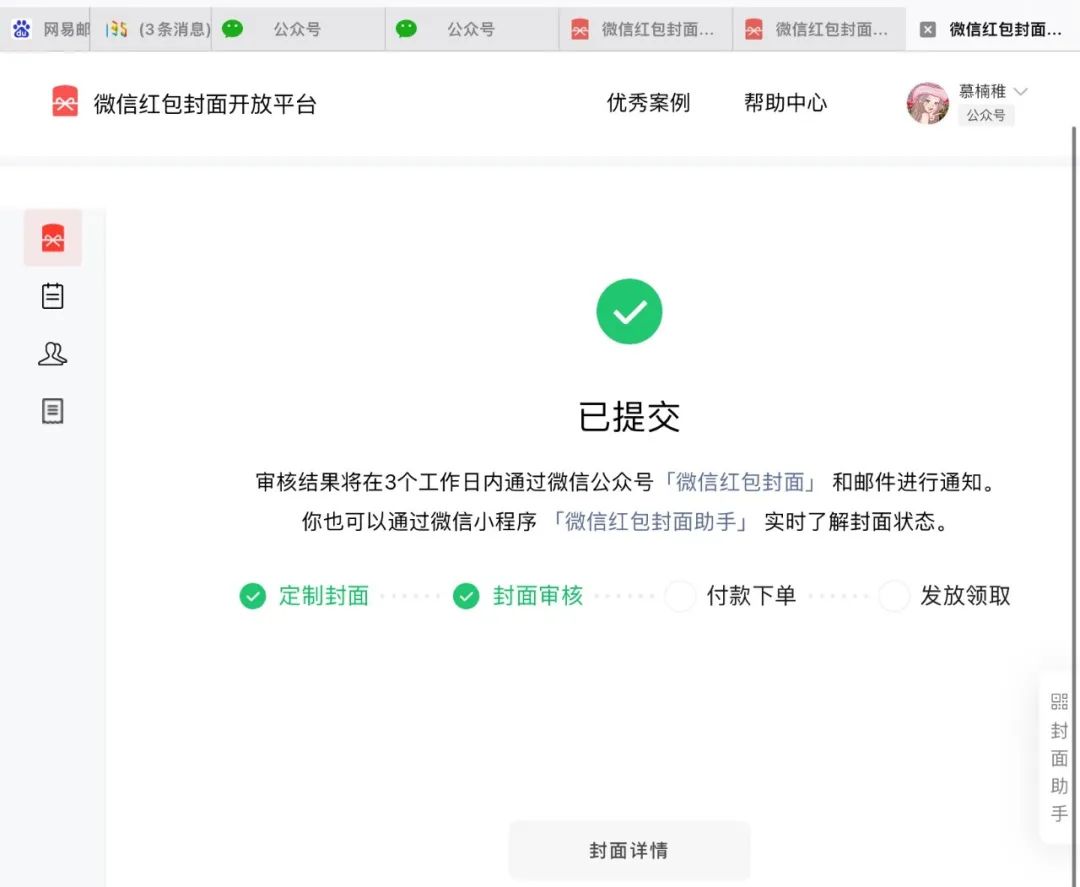Click the empty circle beside 发放领取
The image size is (1080, 887).
coord(894,596)
